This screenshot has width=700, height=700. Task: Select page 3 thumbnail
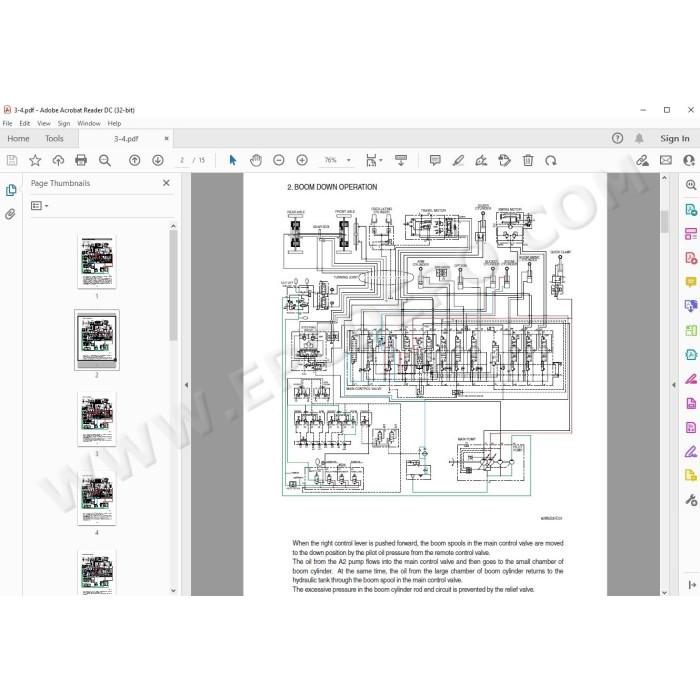coord(97,419)
